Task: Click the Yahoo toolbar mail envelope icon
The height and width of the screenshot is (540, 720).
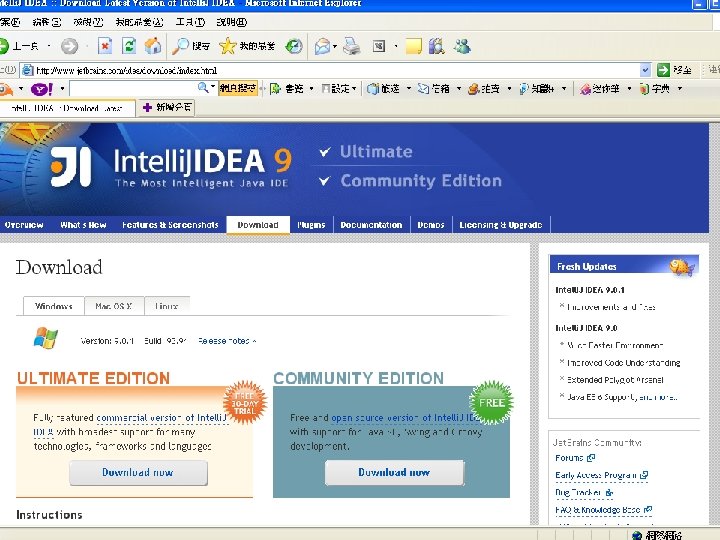Action: 423,89
